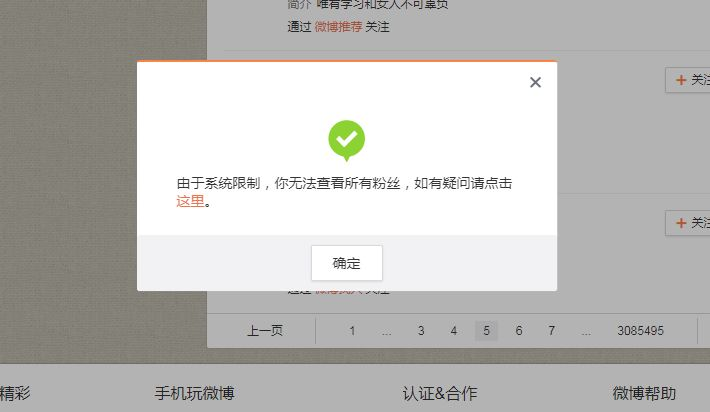Viewport: 710px width, 412px height.
Task: Jump to last page 3085495
Action: click(640, 331)
